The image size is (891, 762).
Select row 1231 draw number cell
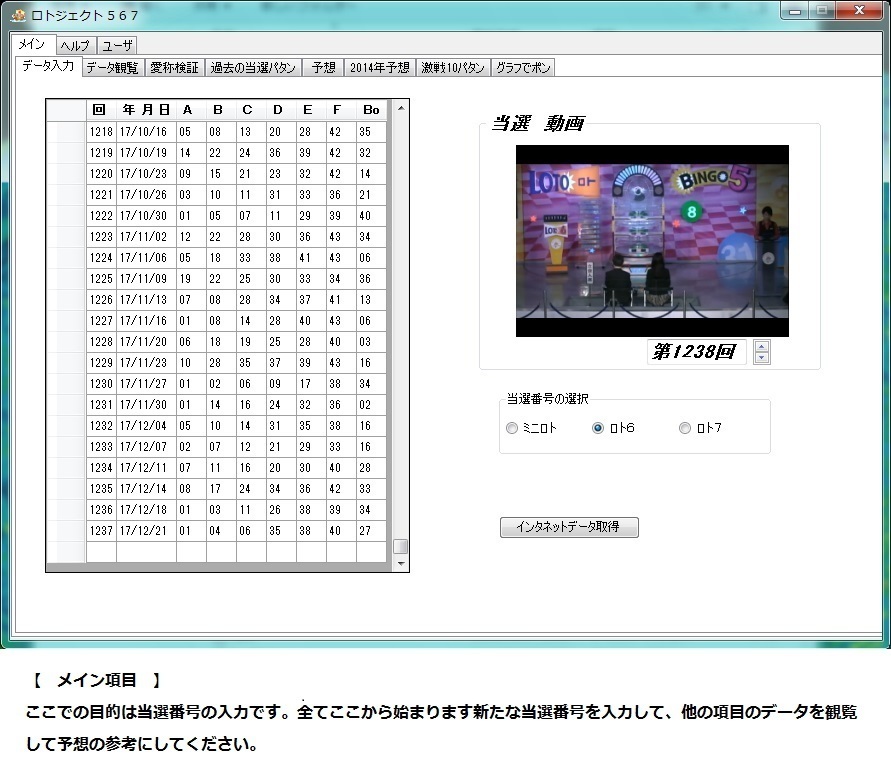[101, 405]
